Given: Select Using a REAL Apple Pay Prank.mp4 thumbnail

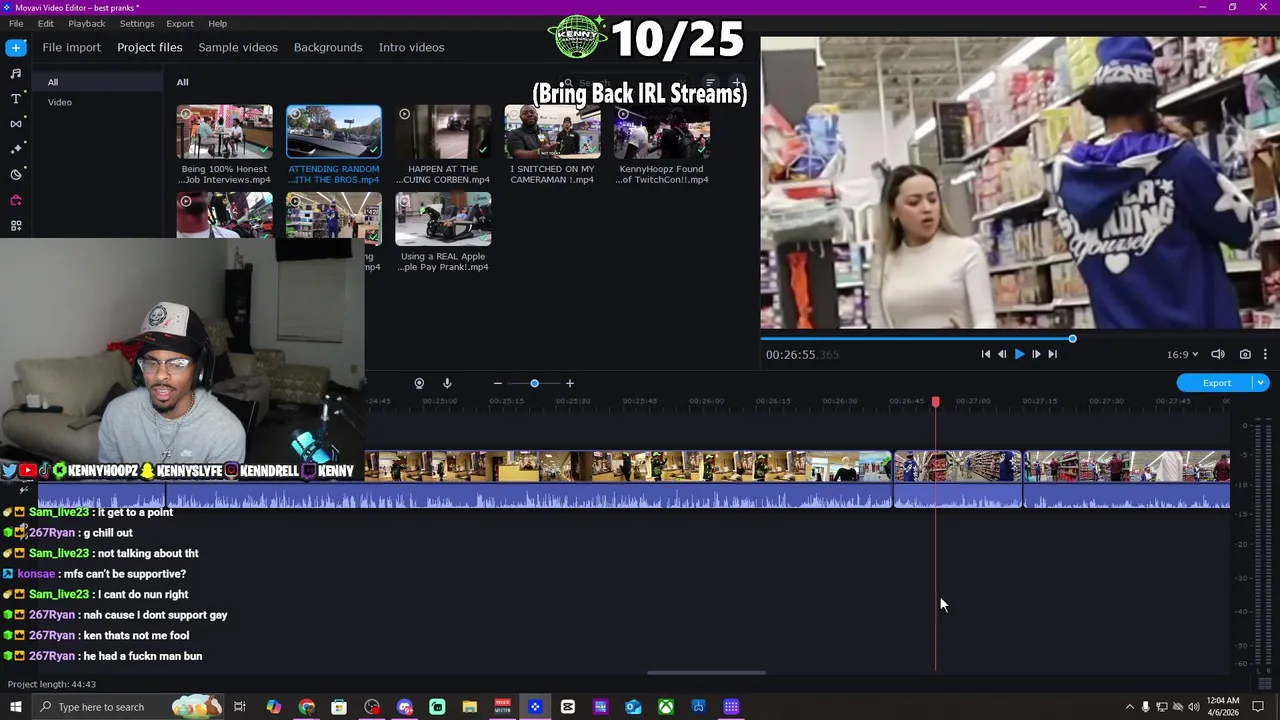Looking at the screenshot, I should pyautogui.click(x=443, y=219).
